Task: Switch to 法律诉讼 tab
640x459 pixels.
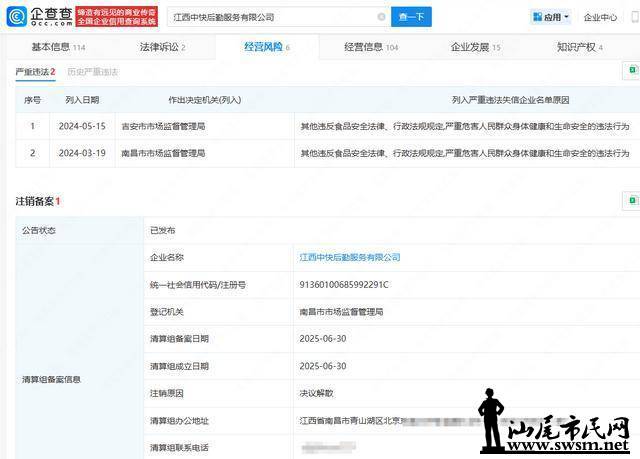Action: tap(164, 47)
